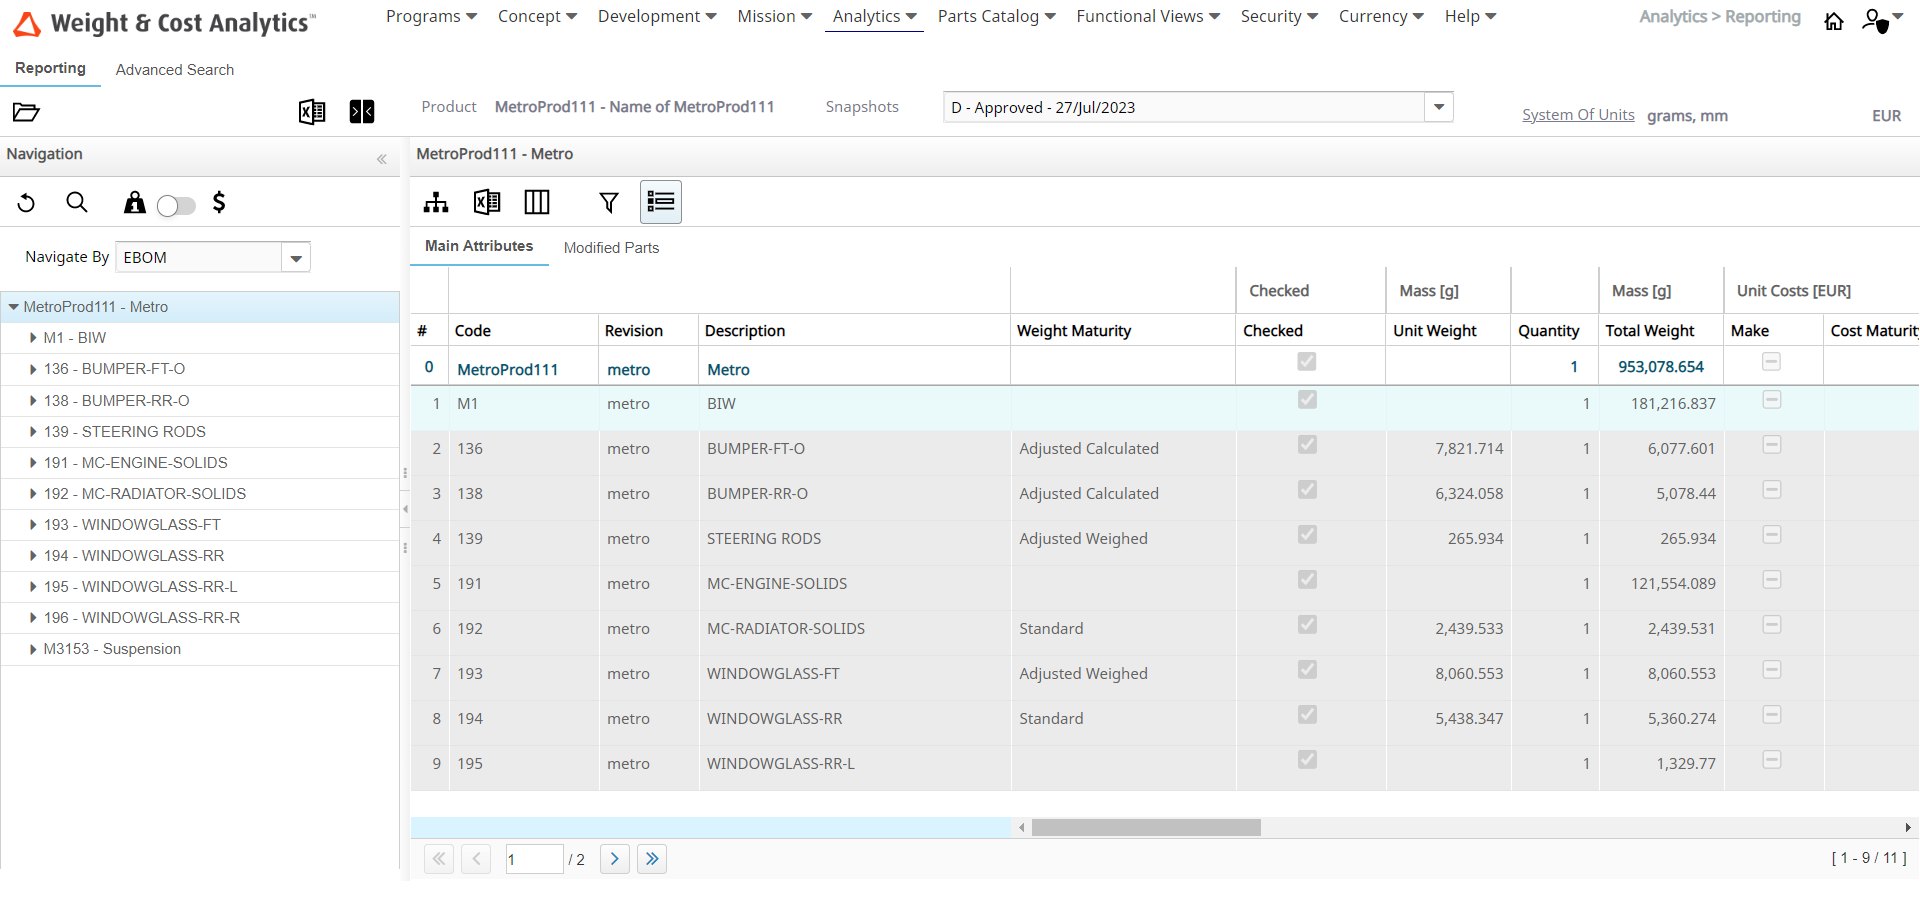Click the refresh navigation icon
Image resolution: width=1920 pixels, height=899 pixels.
pos(27,204)
